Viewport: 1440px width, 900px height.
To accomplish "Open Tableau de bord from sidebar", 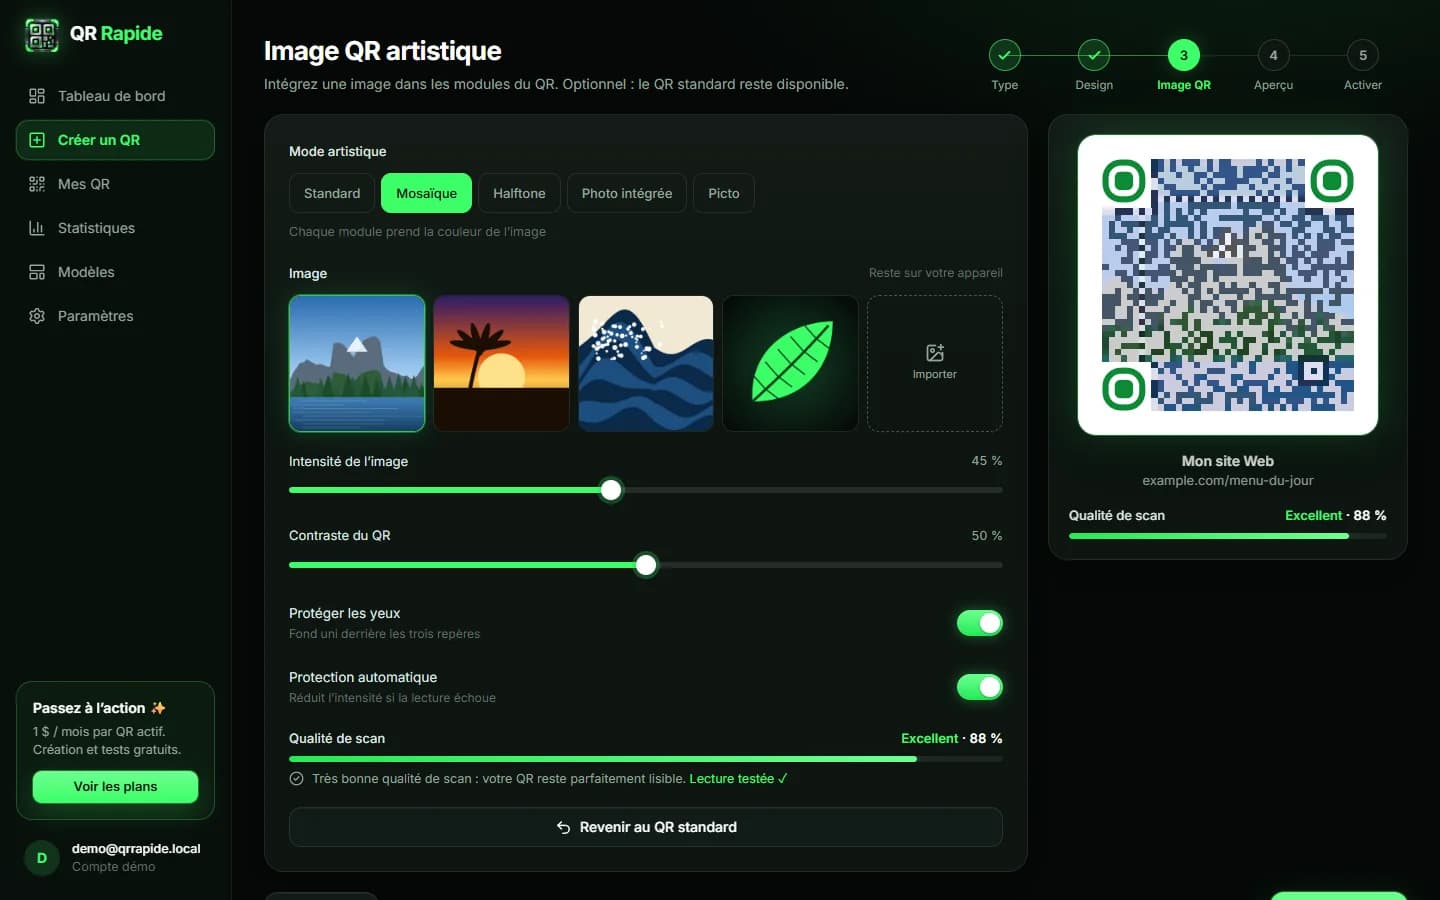I will point(115,96).
